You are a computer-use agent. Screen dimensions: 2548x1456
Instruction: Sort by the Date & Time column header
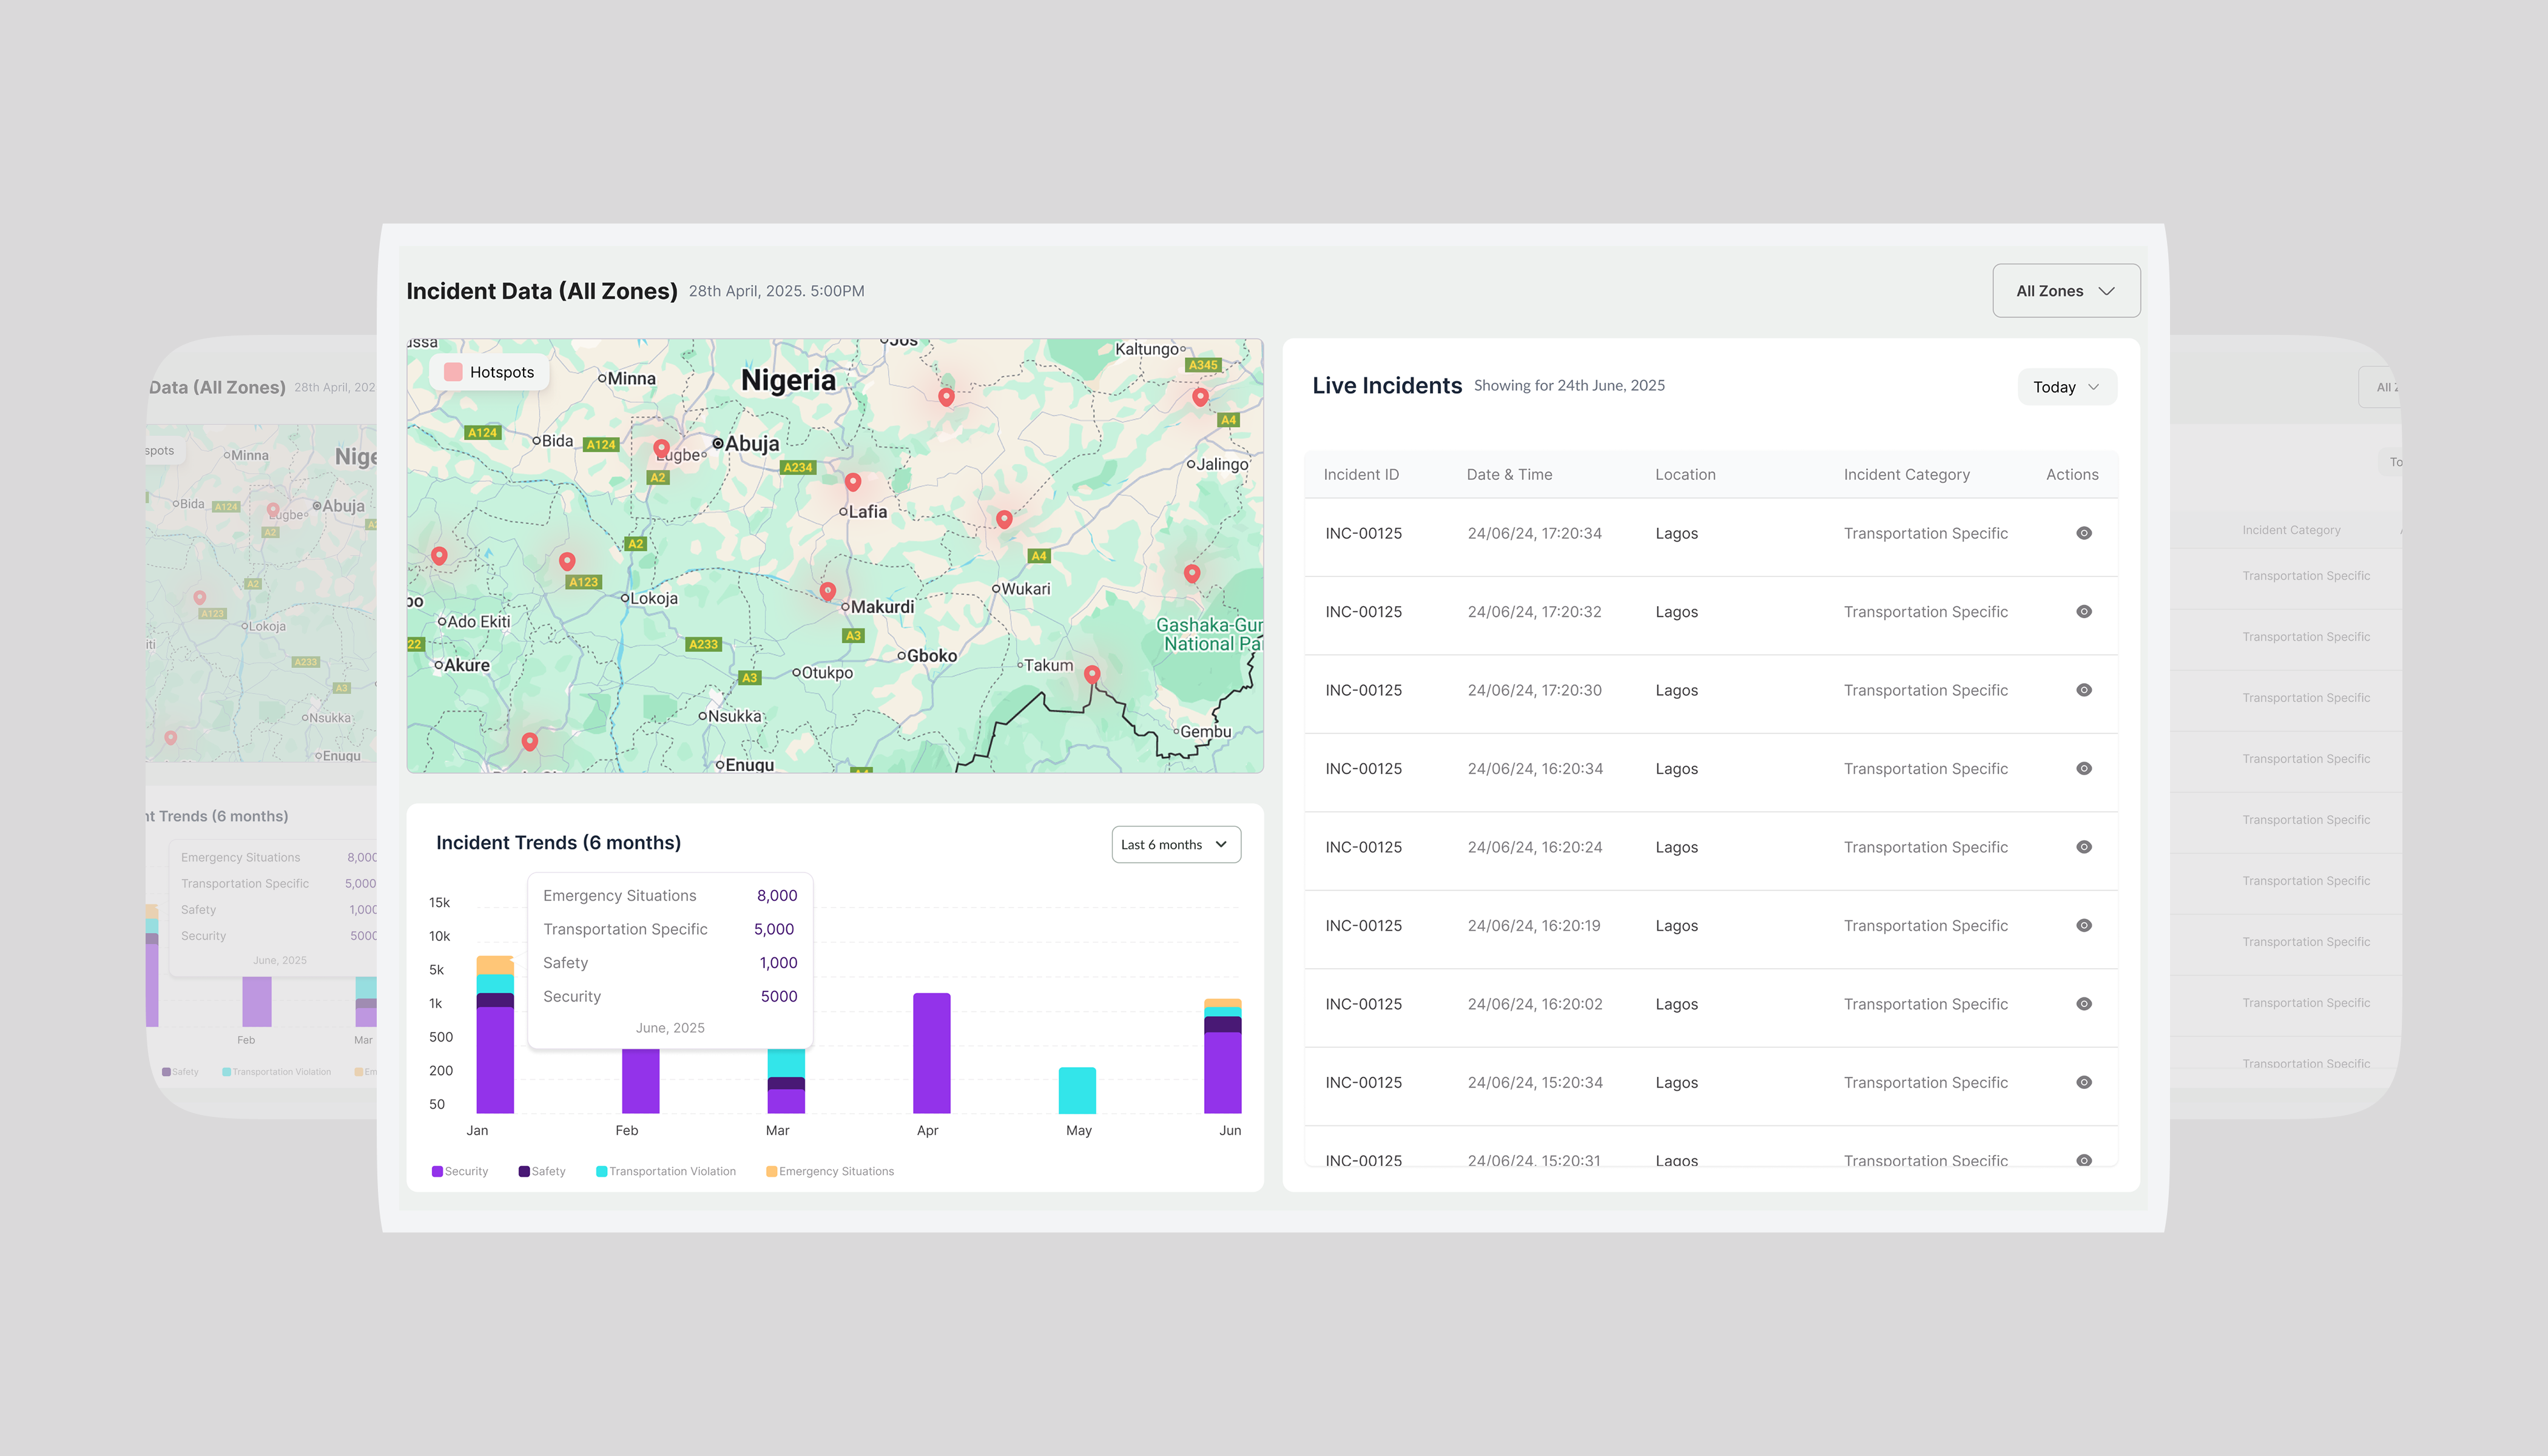(1509, 475)
